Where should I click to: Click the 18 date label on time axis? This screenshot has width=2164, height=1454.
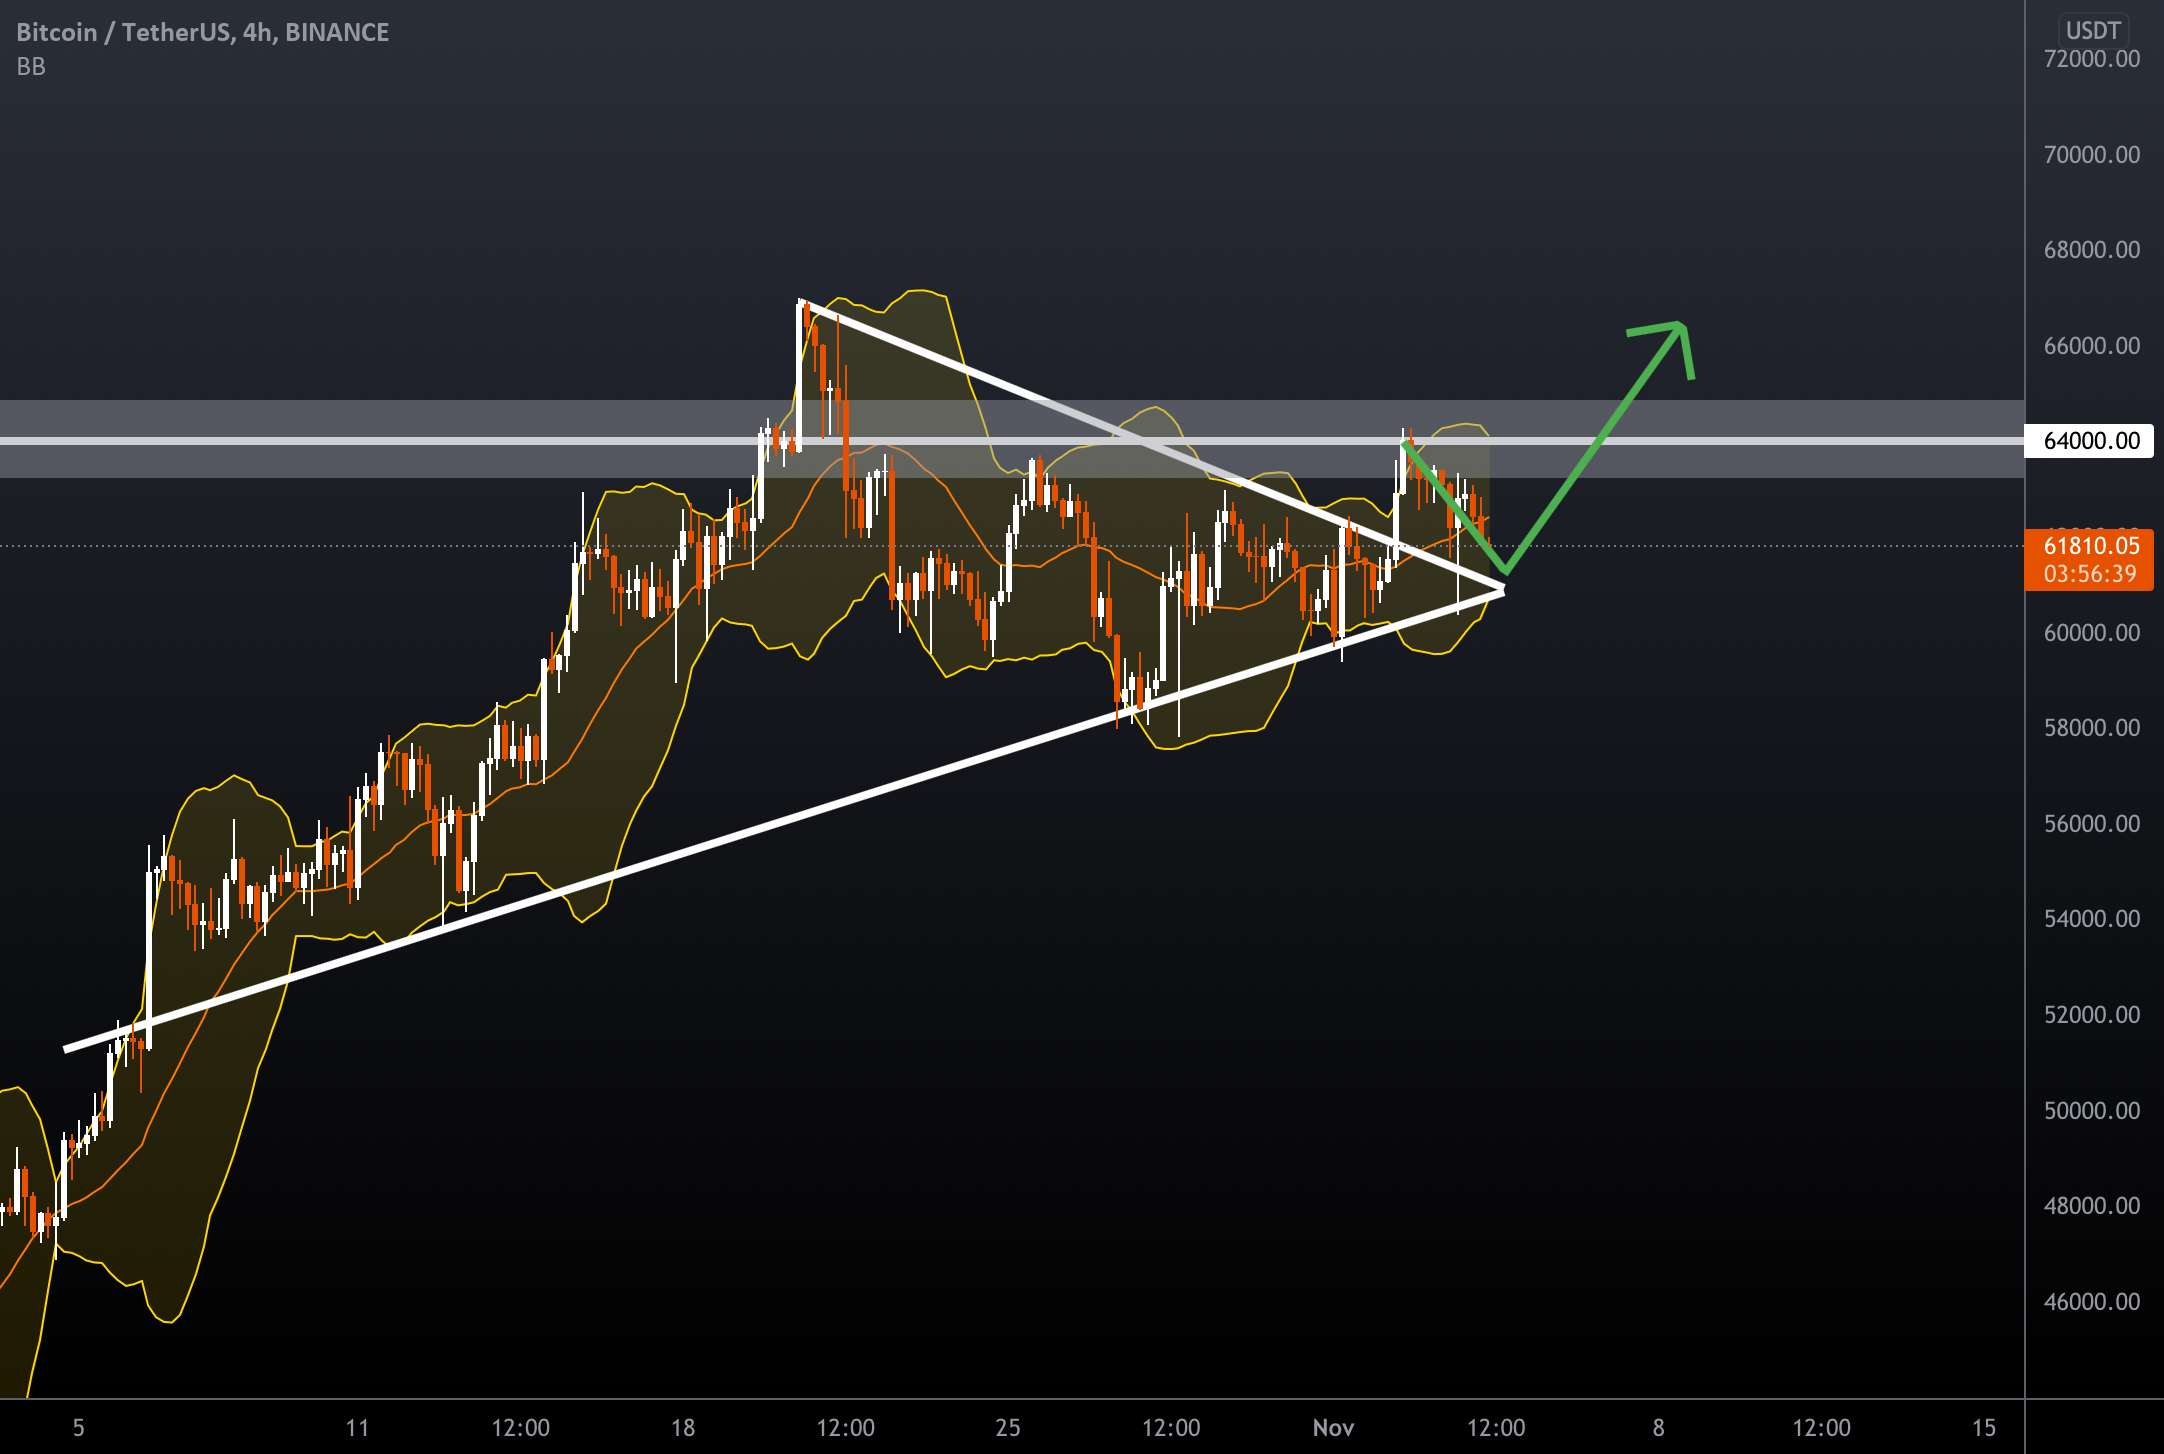(683, 1428)
